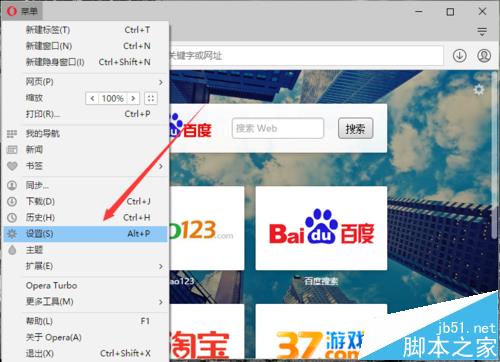The image size is (500, 362).
Task: Open the News menu entry
Action: pyautogui.click(x=86, y=150)
